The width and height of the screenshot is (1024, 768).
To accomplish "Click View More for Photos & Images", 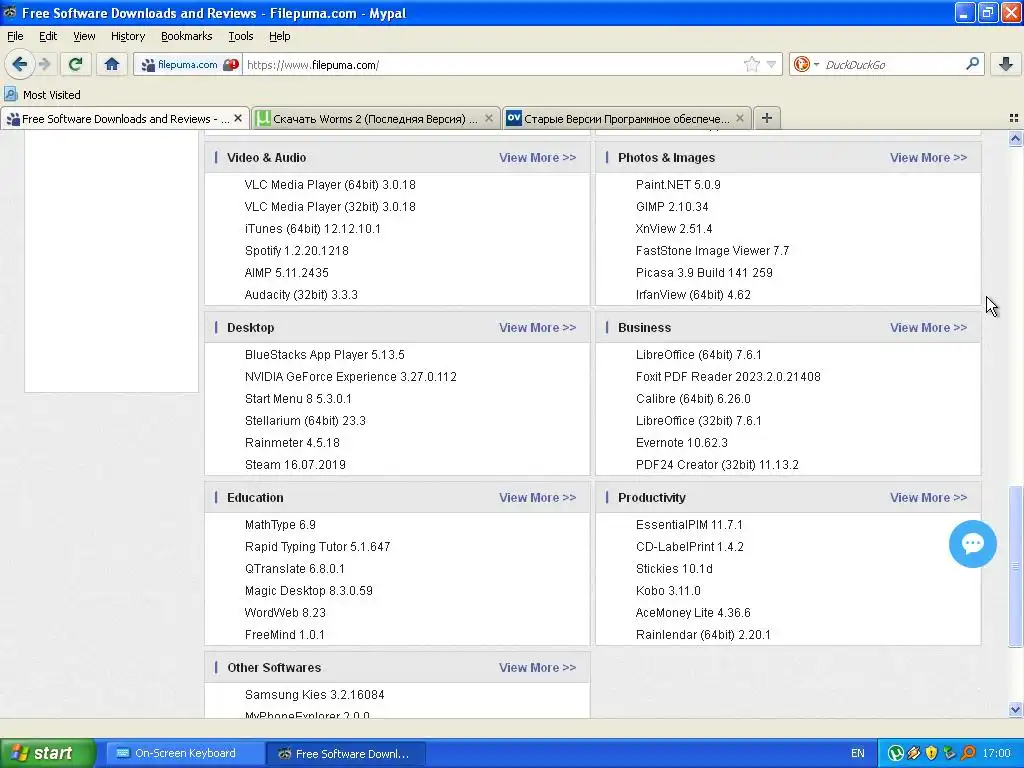I will coord(928,157).
